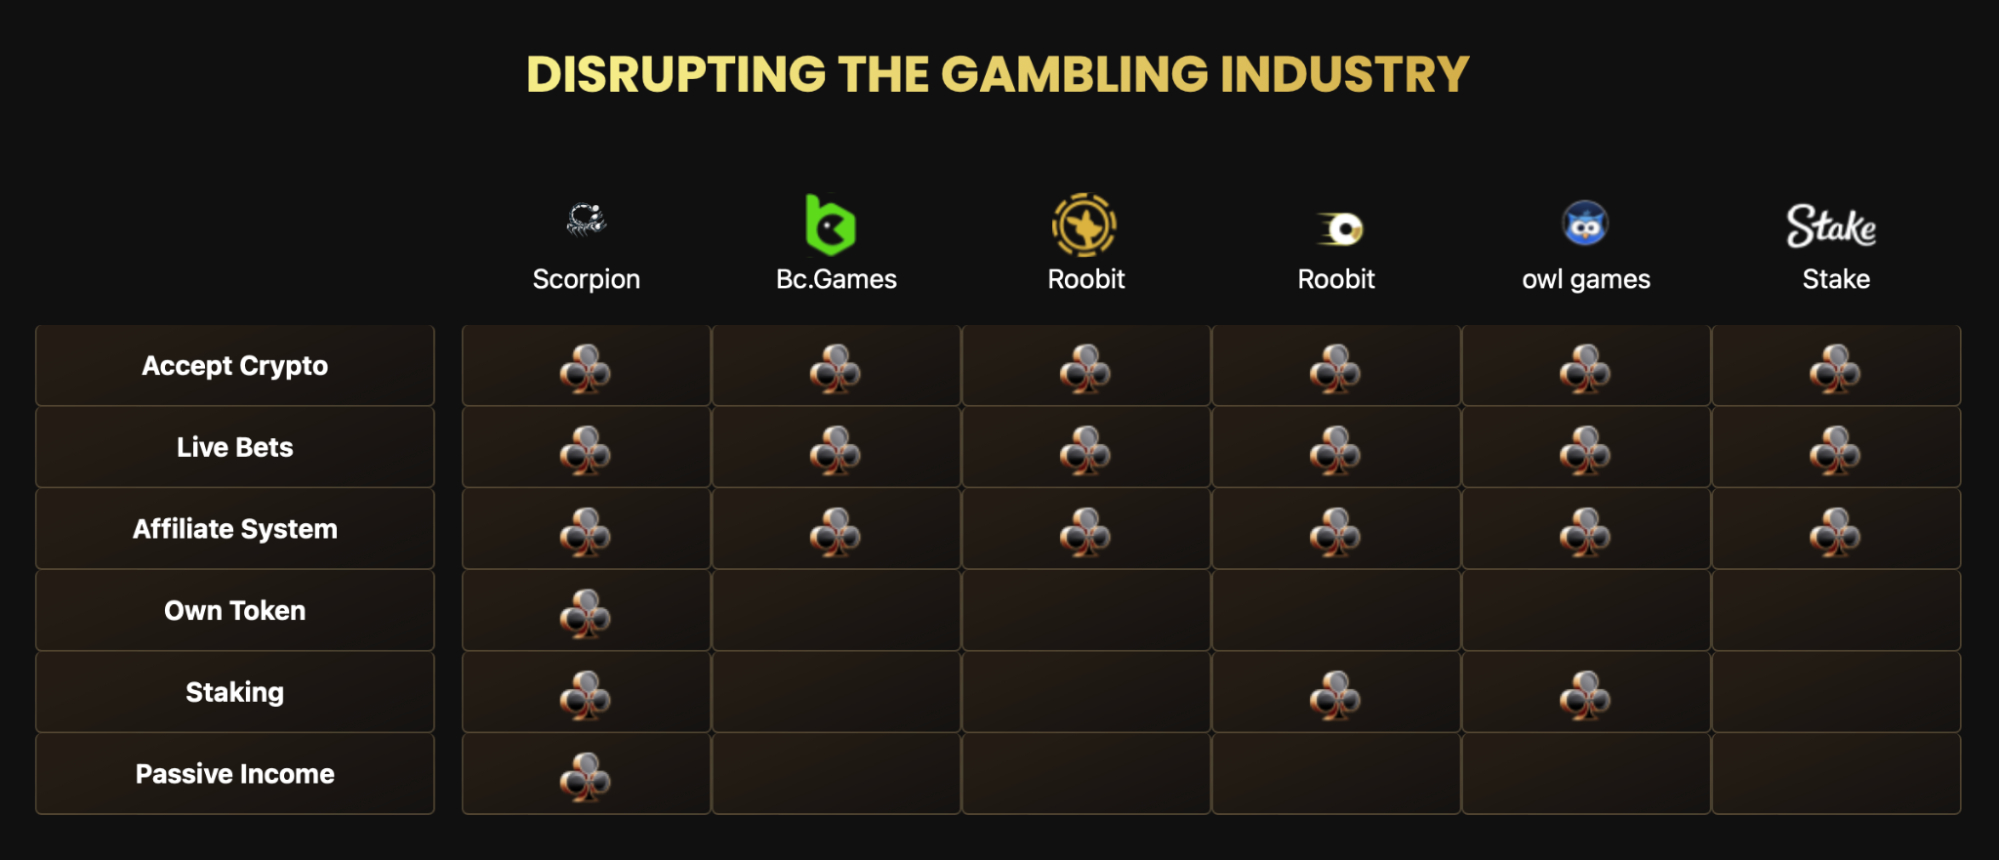Click the Roobit logo beside owl games
Screen dimensions: 1999x860
point(1341,229)
